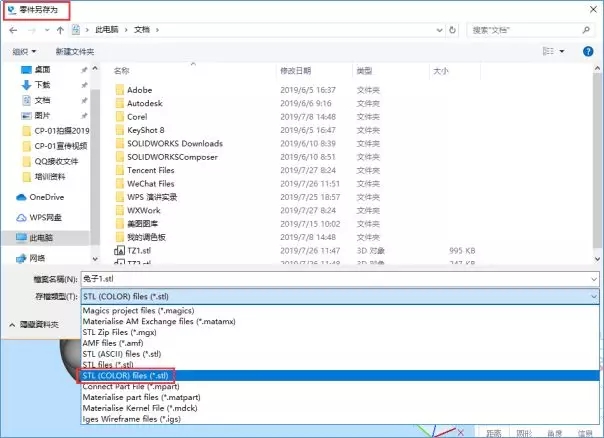Click the navigation pane scroll down arrow
Viewport: 604px width, 438px height.
tap(95, 259)
